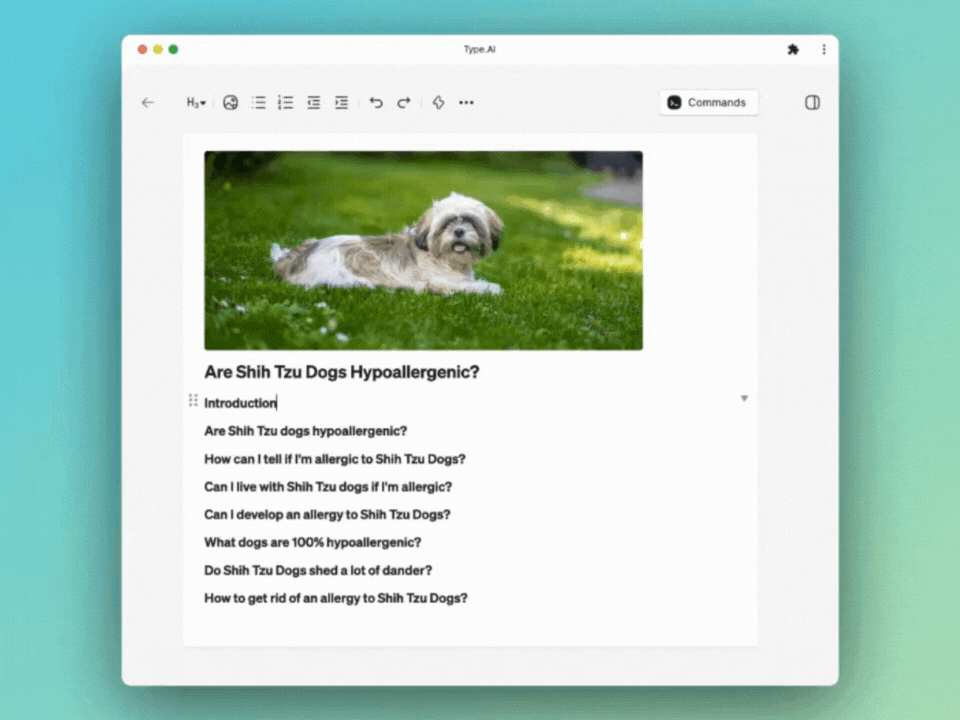Open the more options ellipsis in toolbar

(x=467, y=103)
